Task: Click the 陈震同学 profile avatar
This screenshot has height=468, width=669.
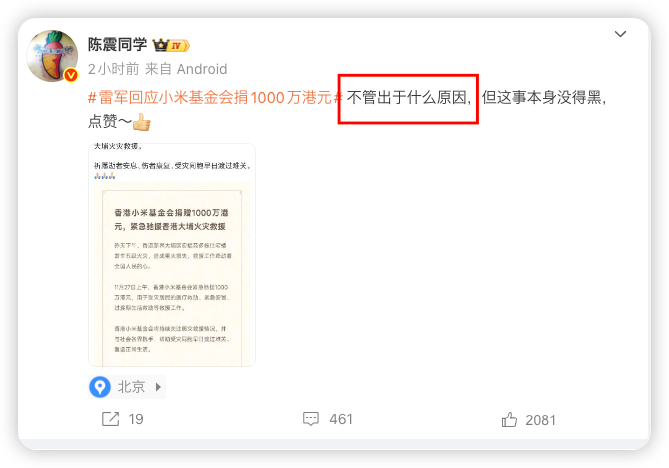Action: click(52, 56)
